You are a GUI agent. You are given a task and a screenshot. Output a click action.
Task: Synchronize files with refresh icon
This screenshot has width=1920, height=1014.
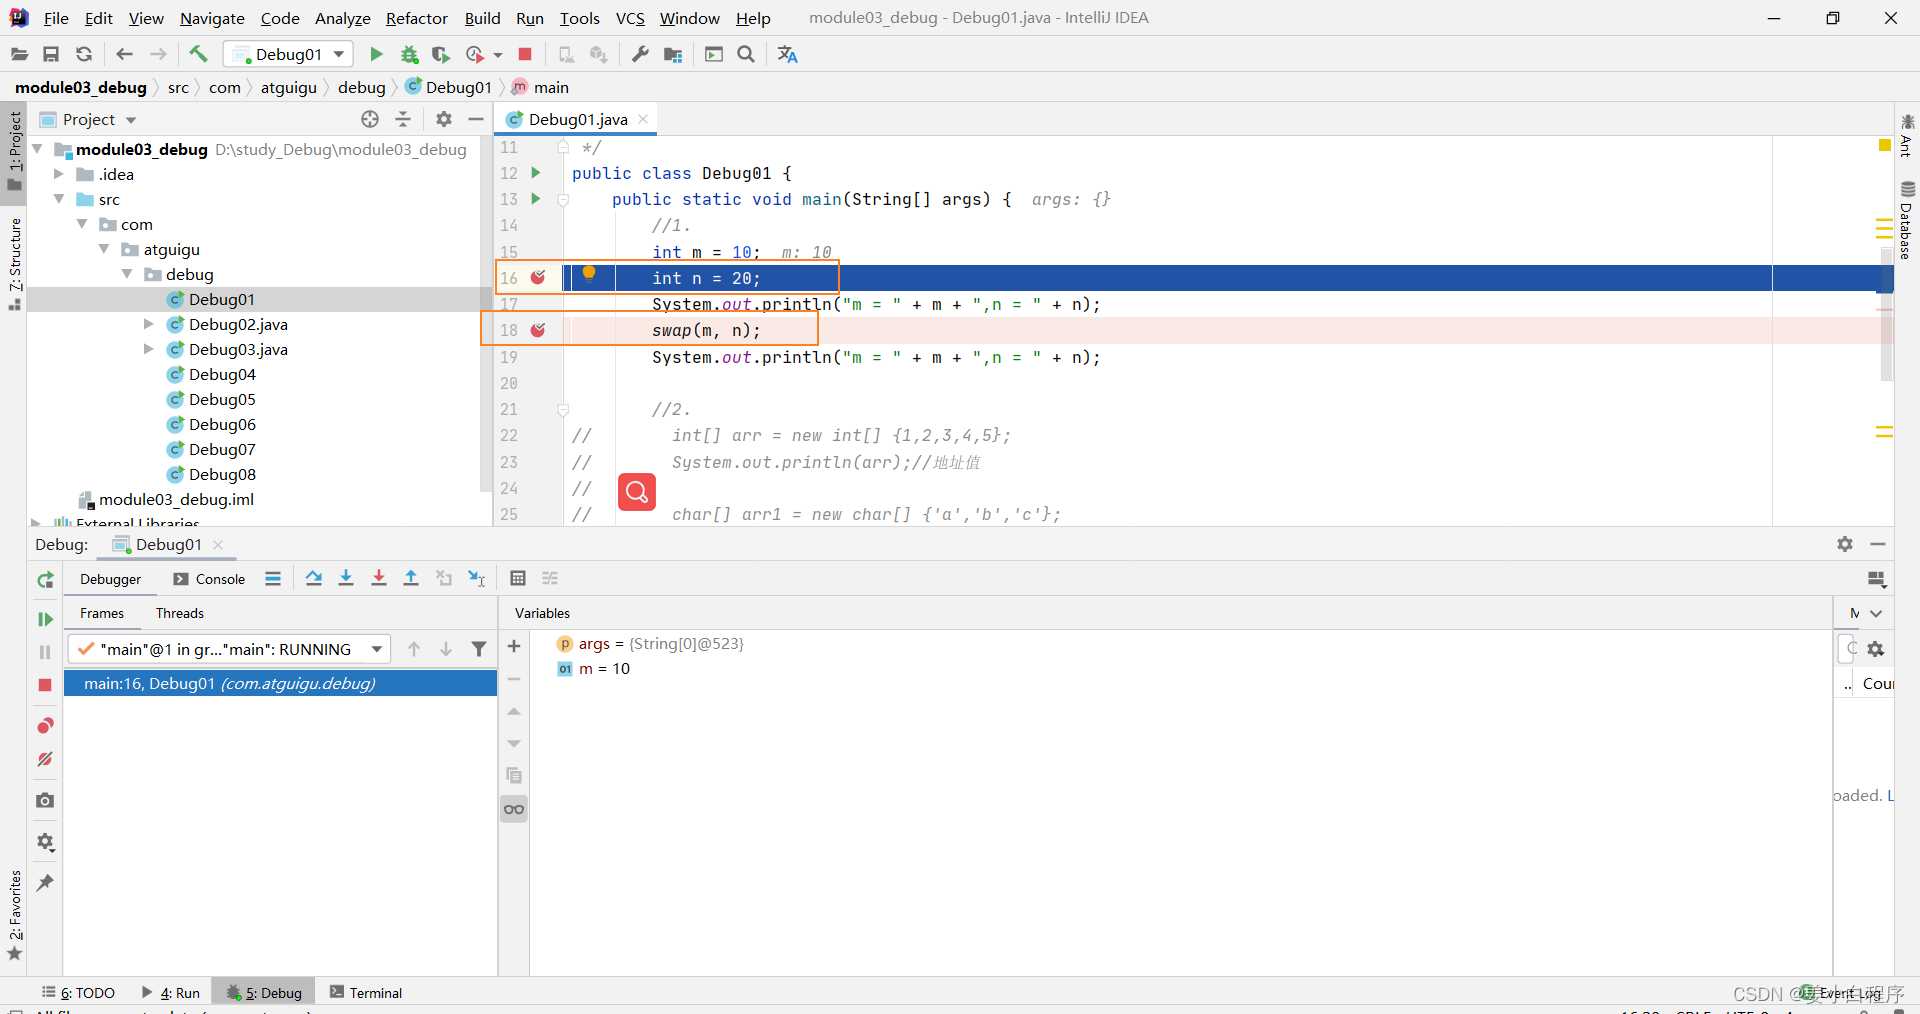[84, 54]
